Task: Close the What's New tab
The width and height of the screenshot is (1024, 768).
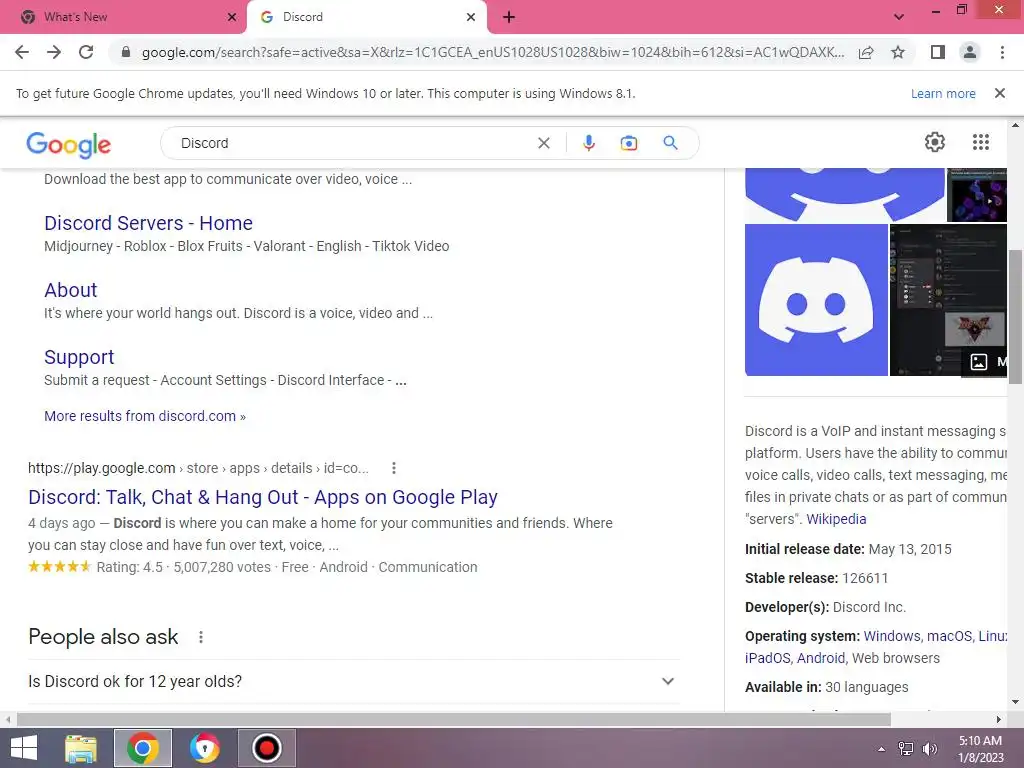Action: click(231, 17)
